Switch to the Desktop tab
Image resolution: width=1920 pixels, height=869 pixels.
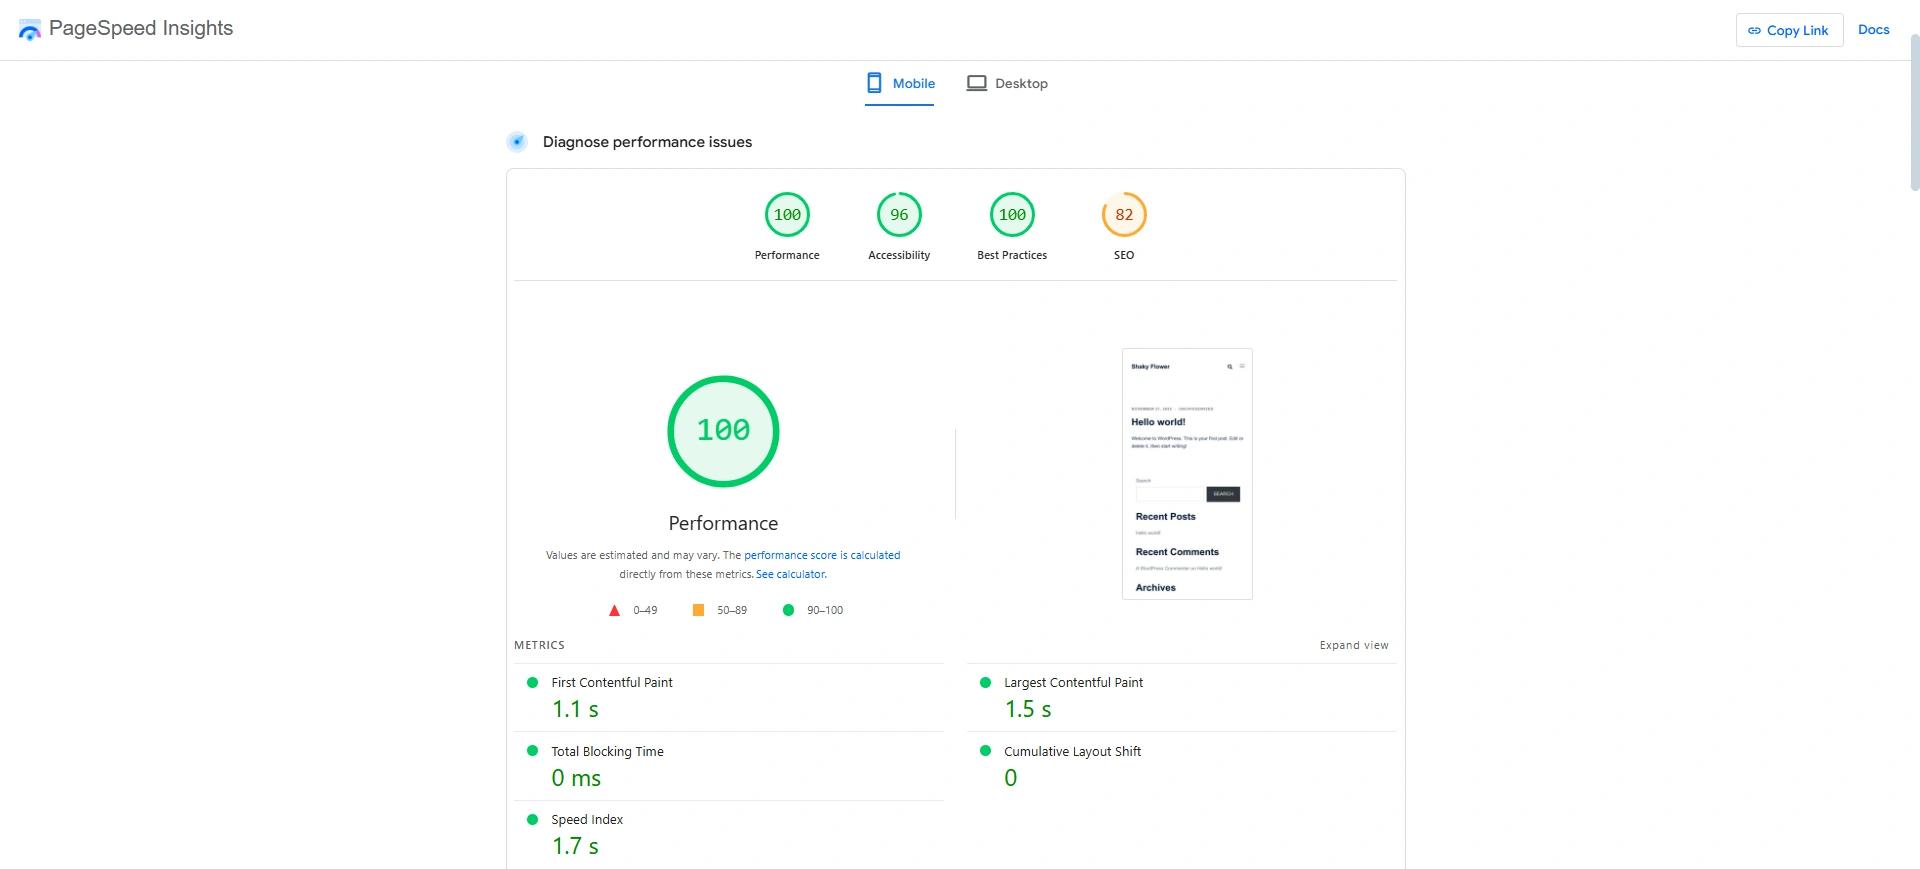point(1007,84)
